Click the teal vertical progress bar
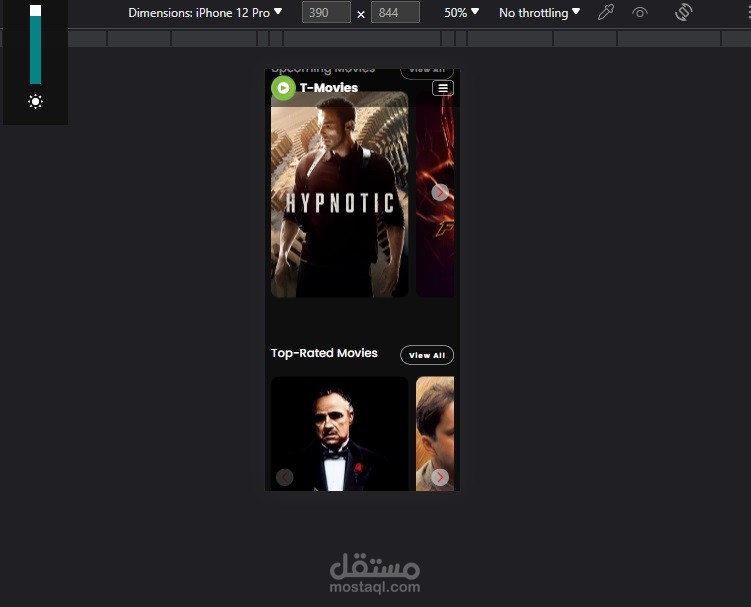The width and height of the screenshot is (751, 607). 35,45
